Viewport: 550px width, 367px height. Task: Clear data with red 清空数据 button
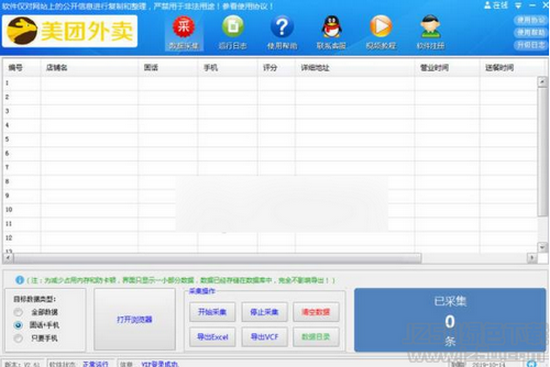316,312
